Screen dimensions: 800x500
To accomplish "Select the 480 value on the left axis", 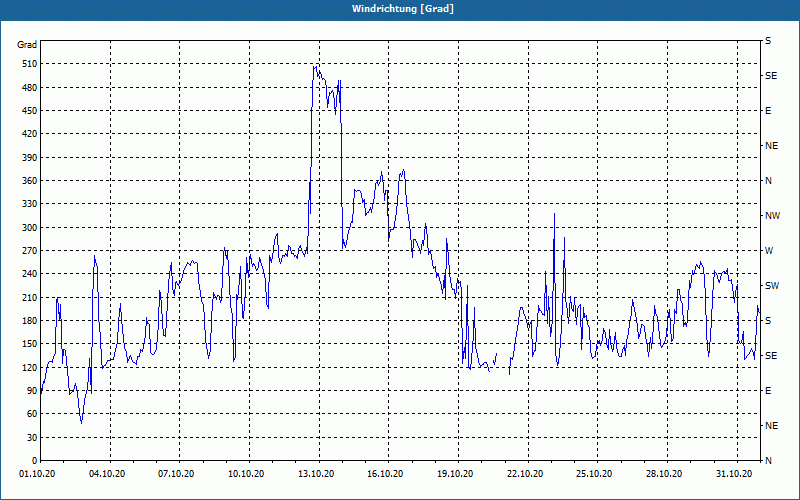I will point(30,88).
